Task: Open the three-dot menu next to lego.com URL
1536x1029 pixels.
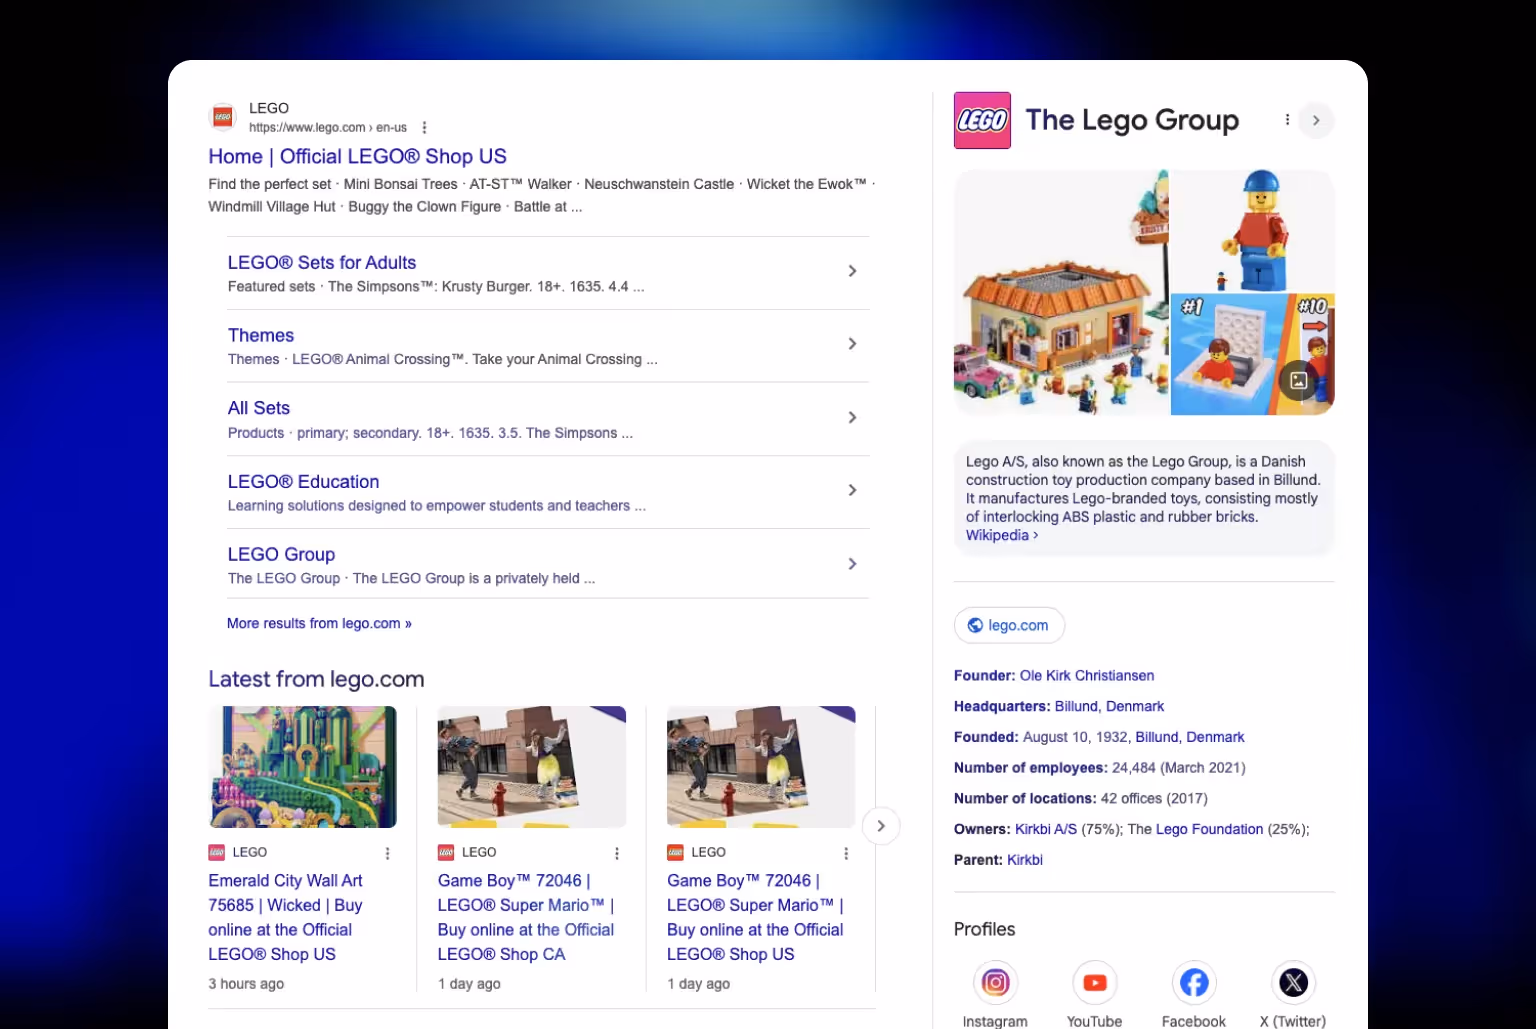Action: [424, 128]
